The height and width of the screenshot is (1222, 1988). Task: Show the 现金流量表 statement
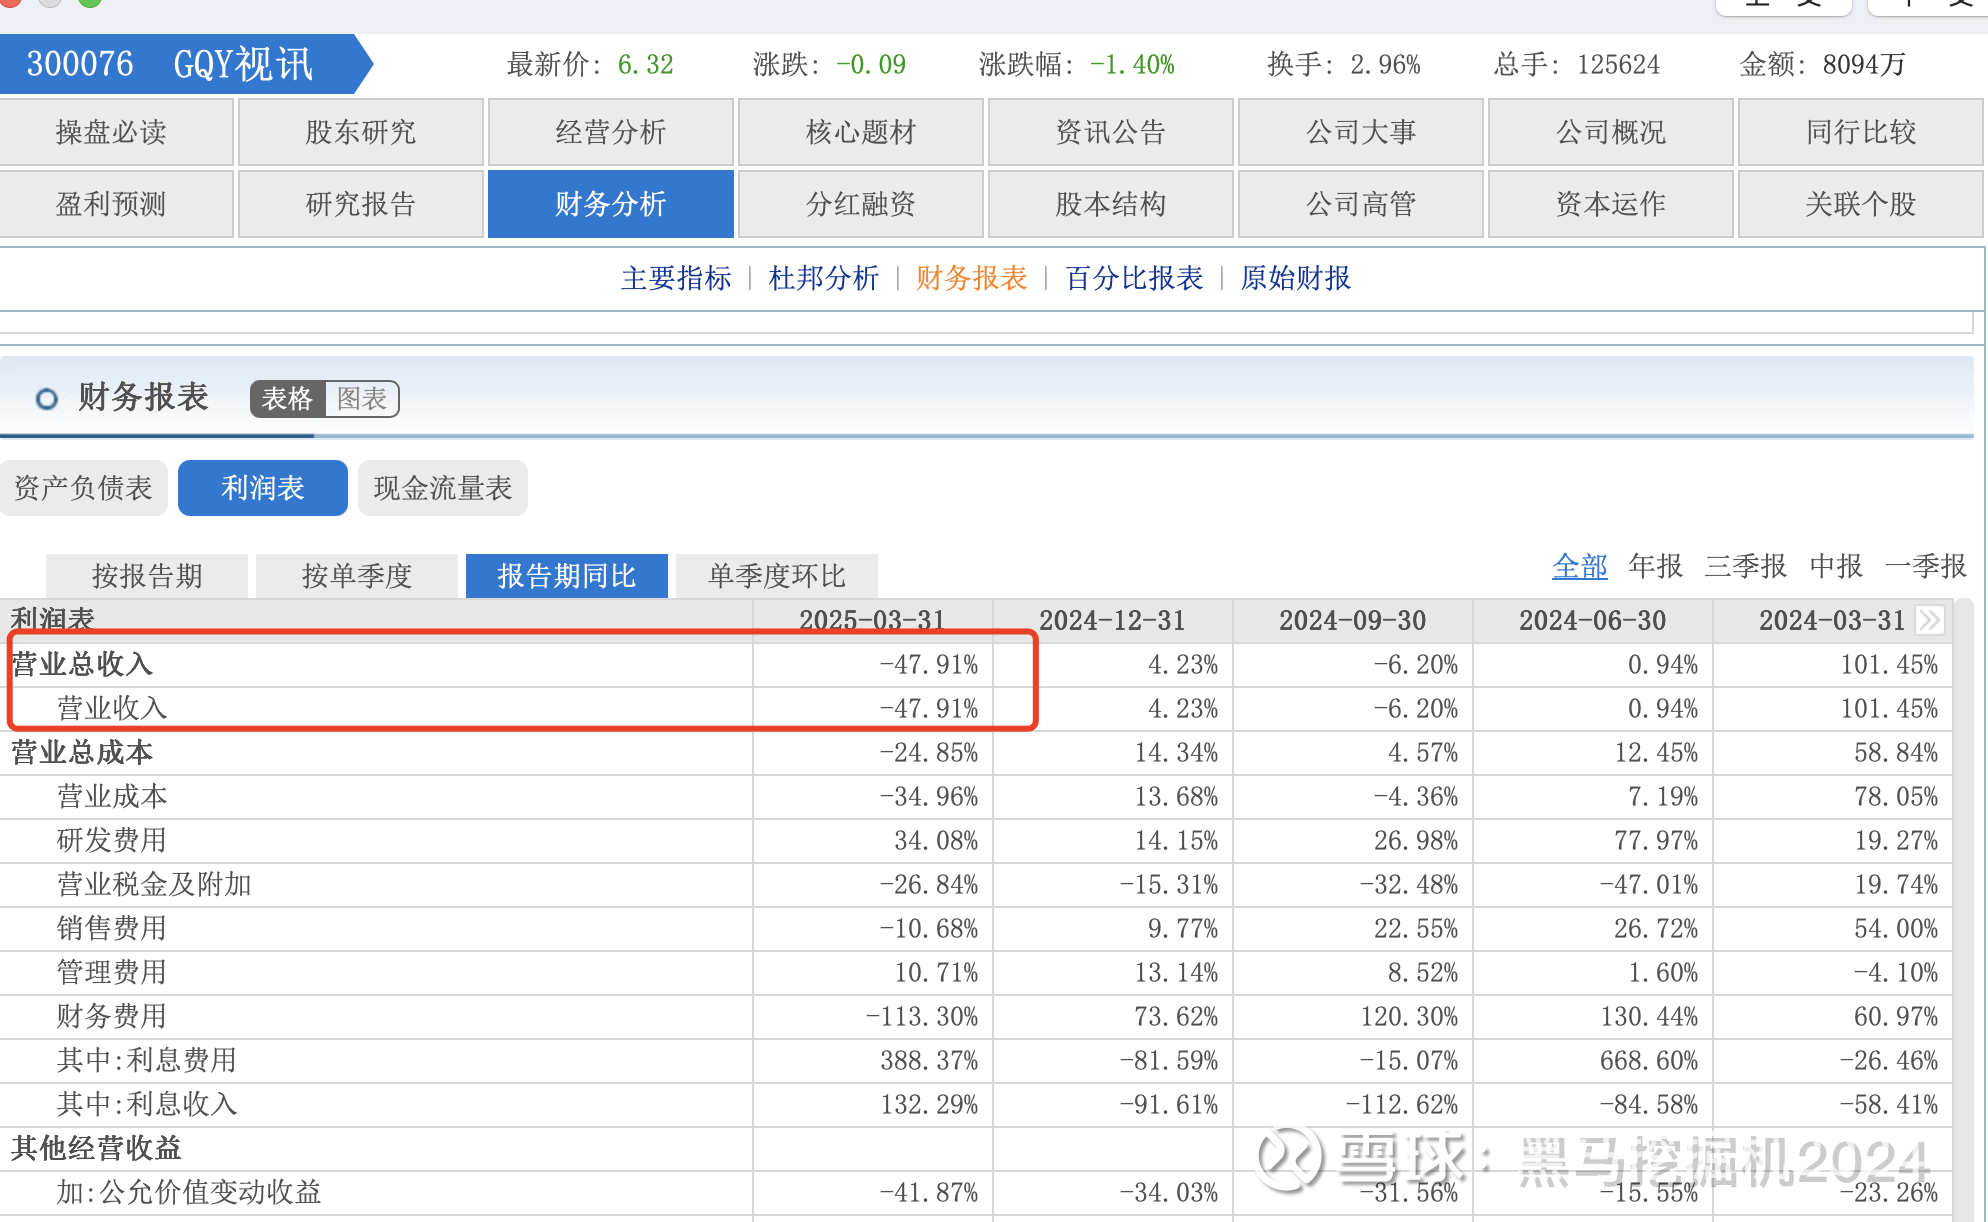[443, 488]
